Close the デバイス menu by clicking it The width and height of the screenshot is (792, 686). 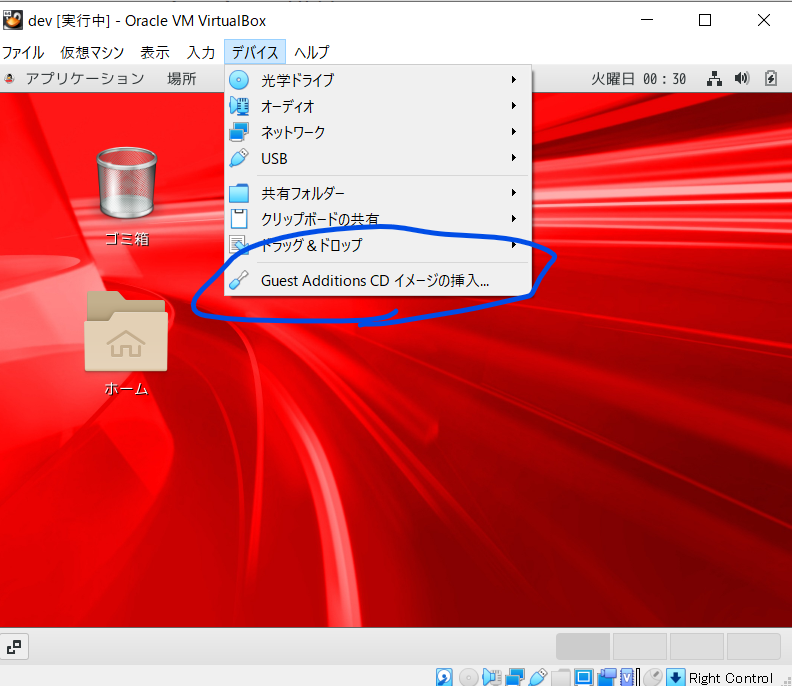255,52
